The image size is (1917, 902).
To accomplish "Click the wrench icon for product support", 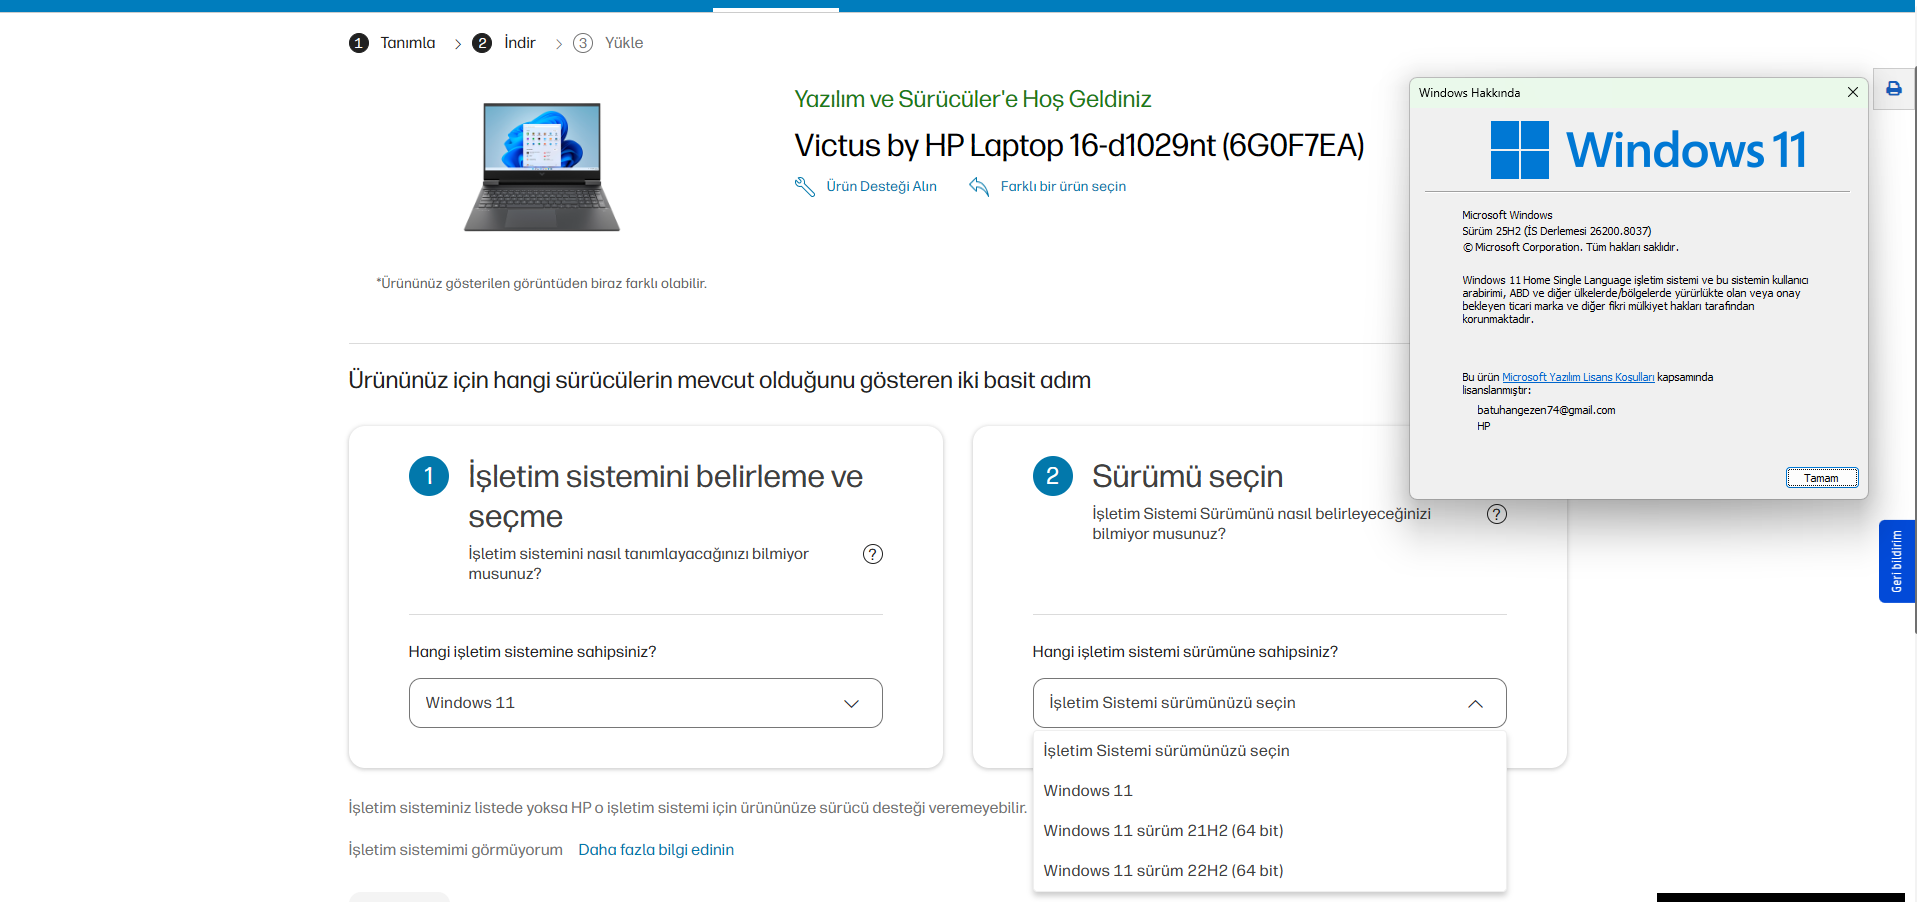I will tap(805, 187).
